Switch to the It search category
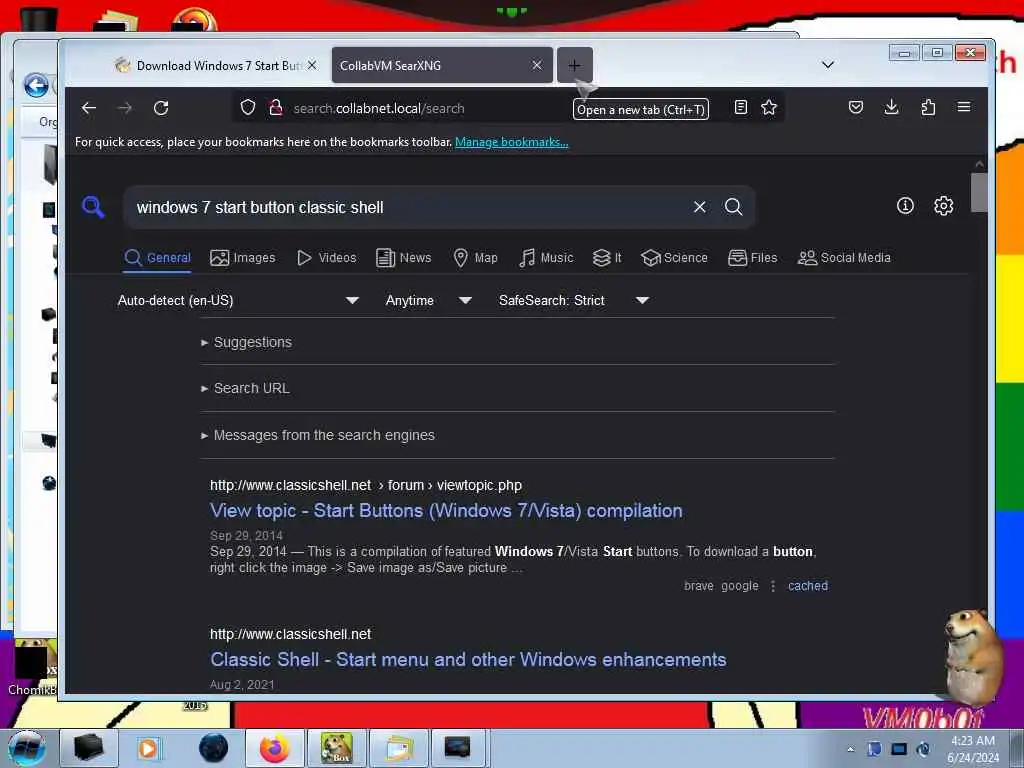1024x768 pixels. 607,258
